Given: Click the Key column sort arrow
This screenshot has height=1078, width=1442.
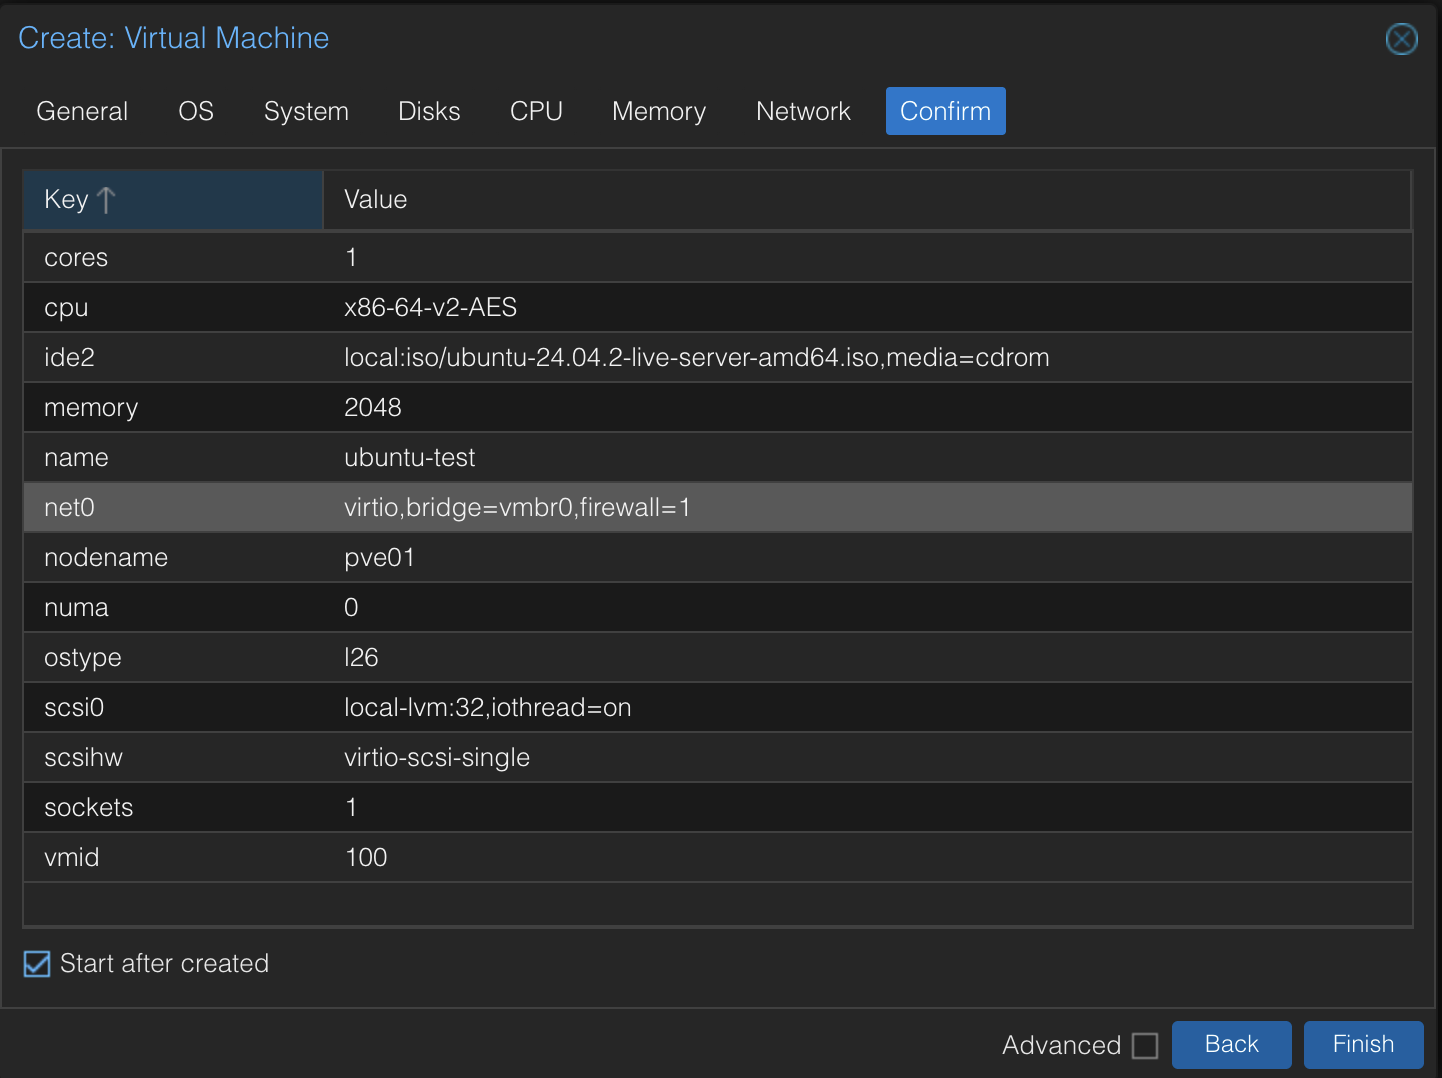Looking at the screenshot, I should pos(106,200).
